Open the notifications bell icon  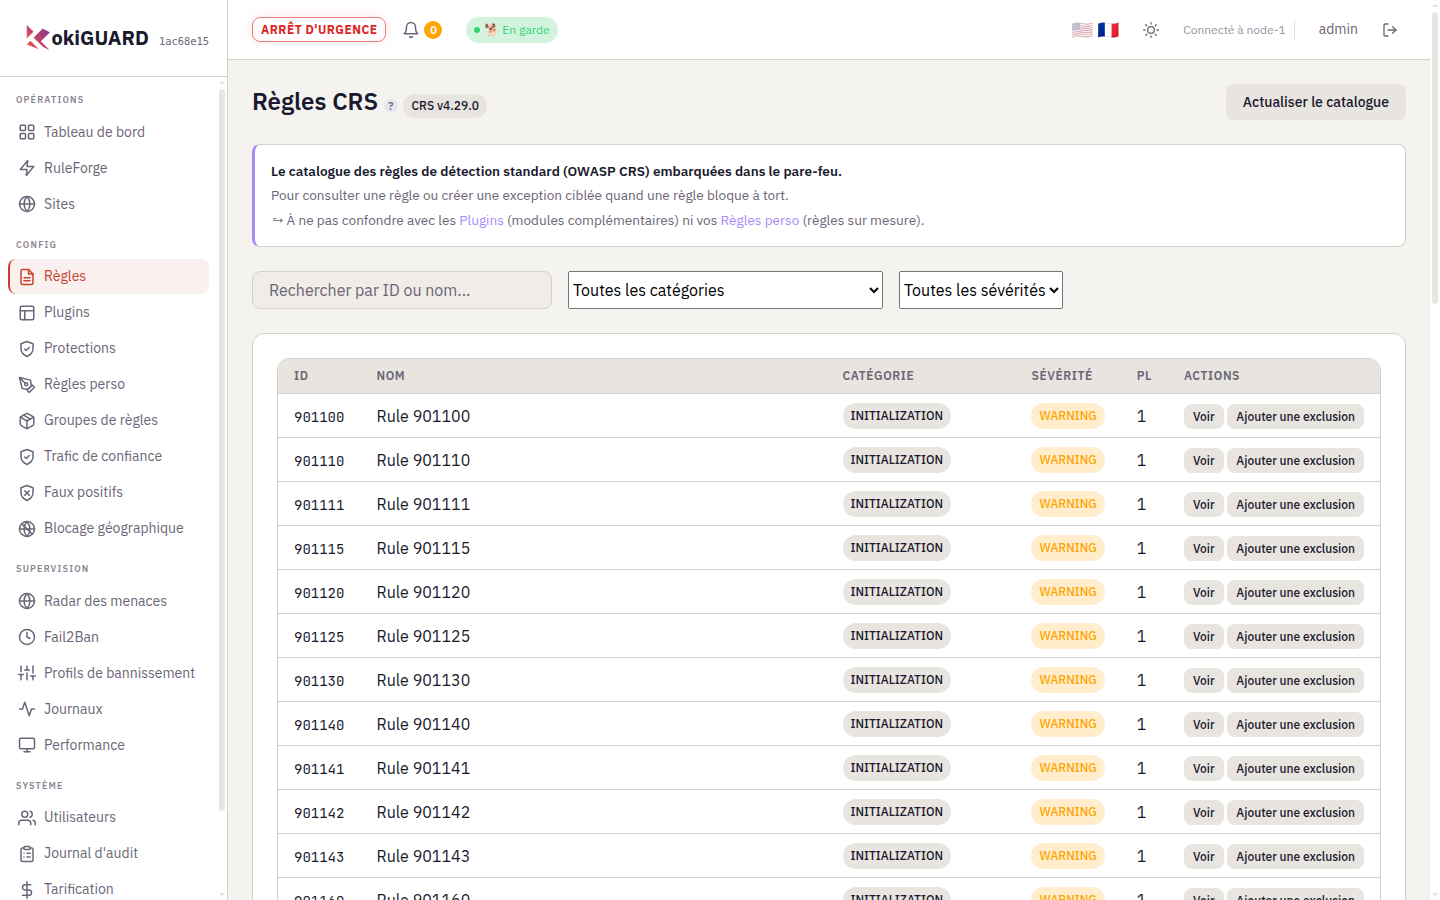411,30
